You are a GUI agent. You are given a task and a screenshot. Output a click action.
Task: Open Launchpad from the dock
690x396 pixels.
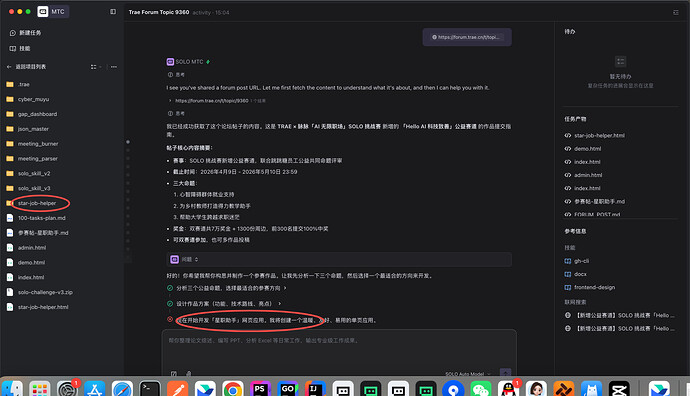click(40, 389)
